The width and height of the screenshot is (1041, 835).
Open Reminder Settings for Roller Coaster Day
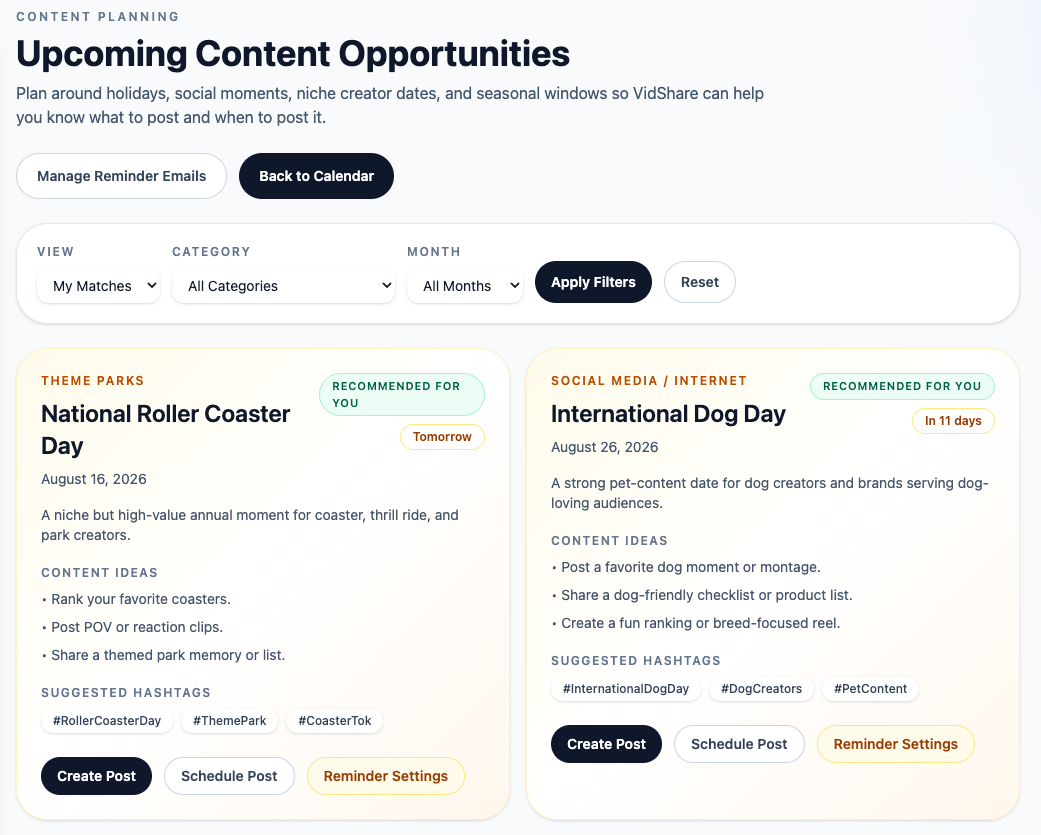point(386,776)
